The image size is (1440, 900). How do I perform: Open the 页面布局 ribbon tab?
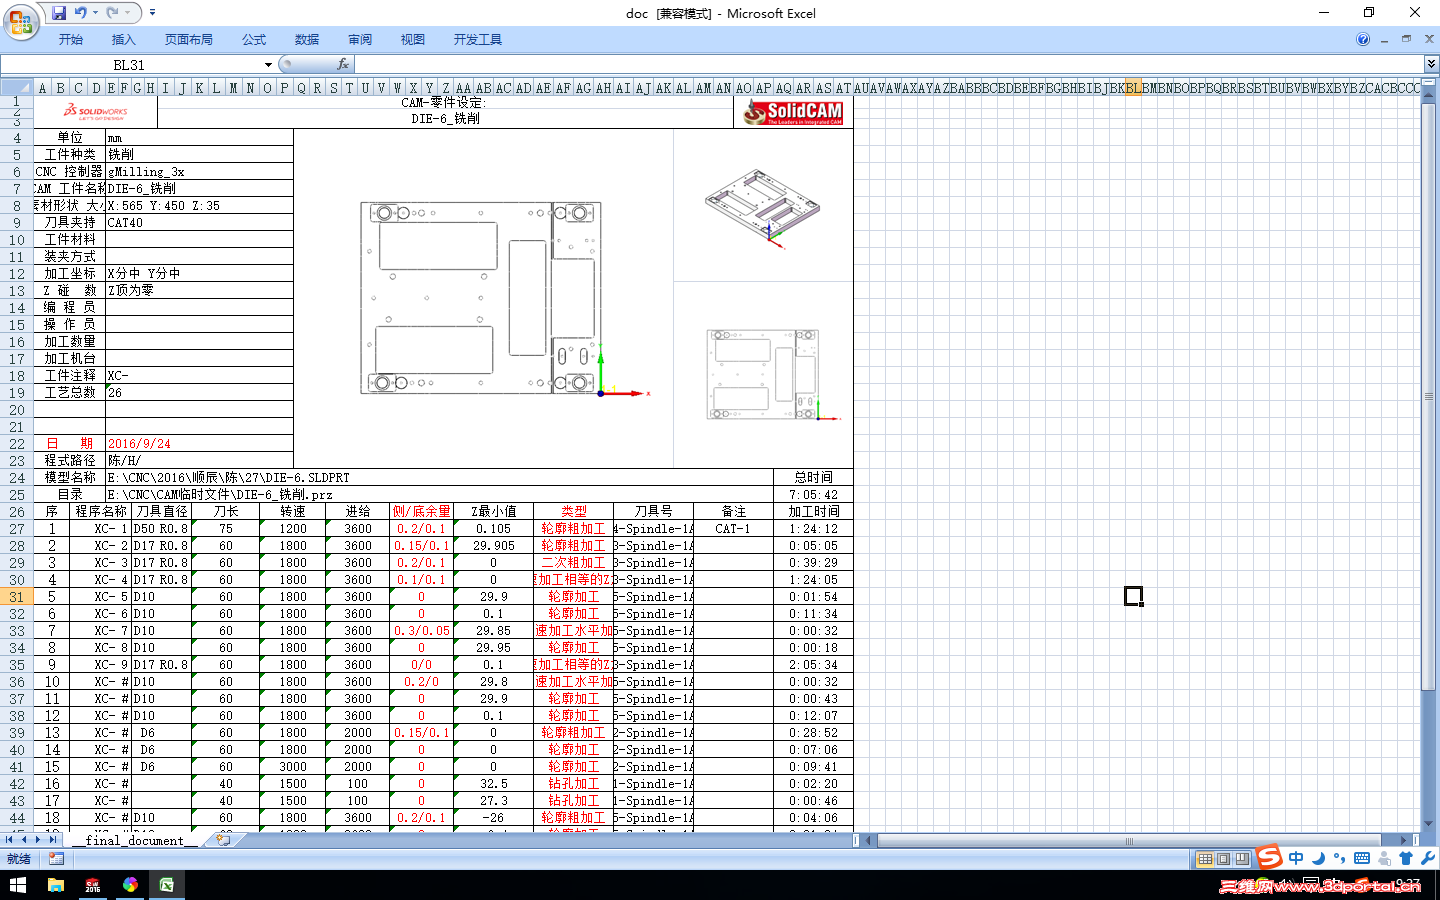click(x=189, y=40)
